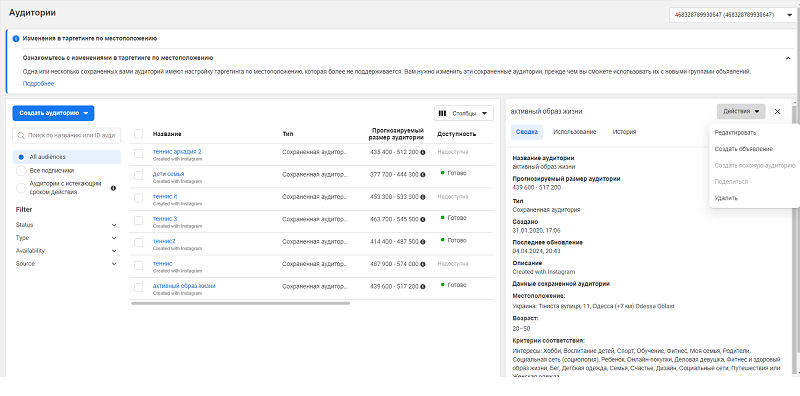Open the активный образ жизни audience link
Screen dimensions: 800x396
pos(184,286)
